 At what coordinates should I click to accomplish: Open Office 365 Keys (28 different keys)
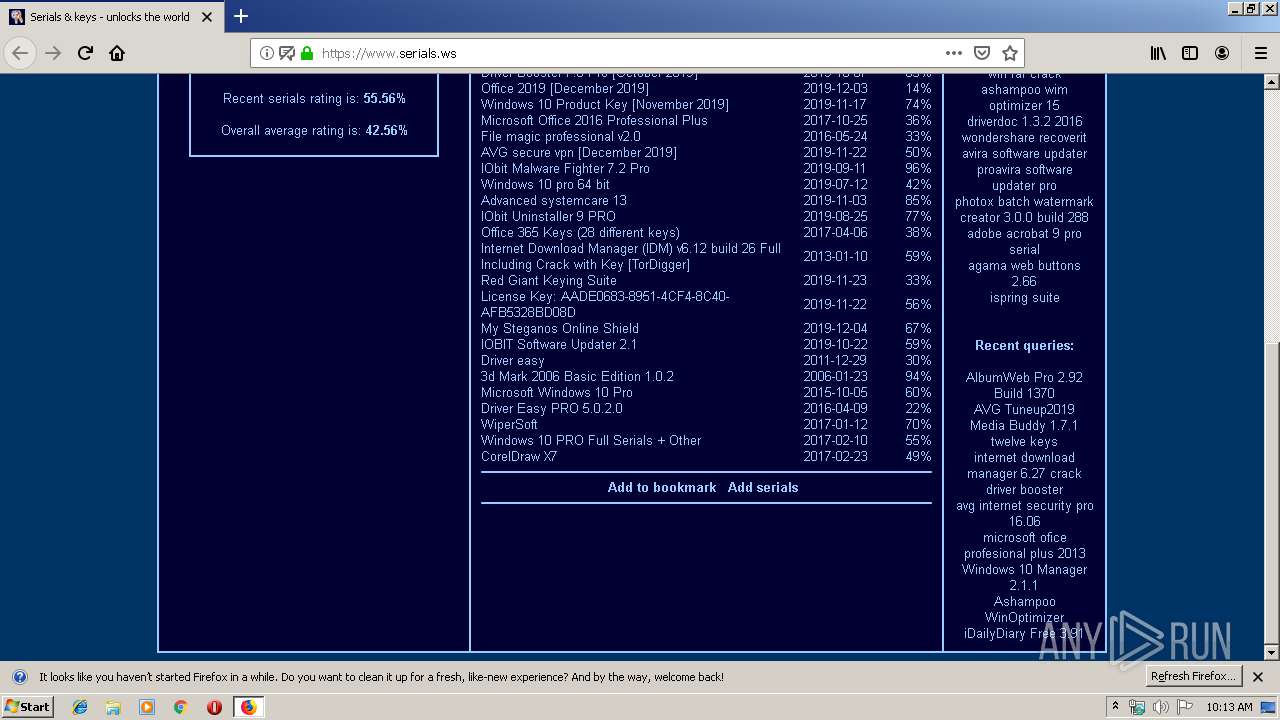[x=580, y=232]
